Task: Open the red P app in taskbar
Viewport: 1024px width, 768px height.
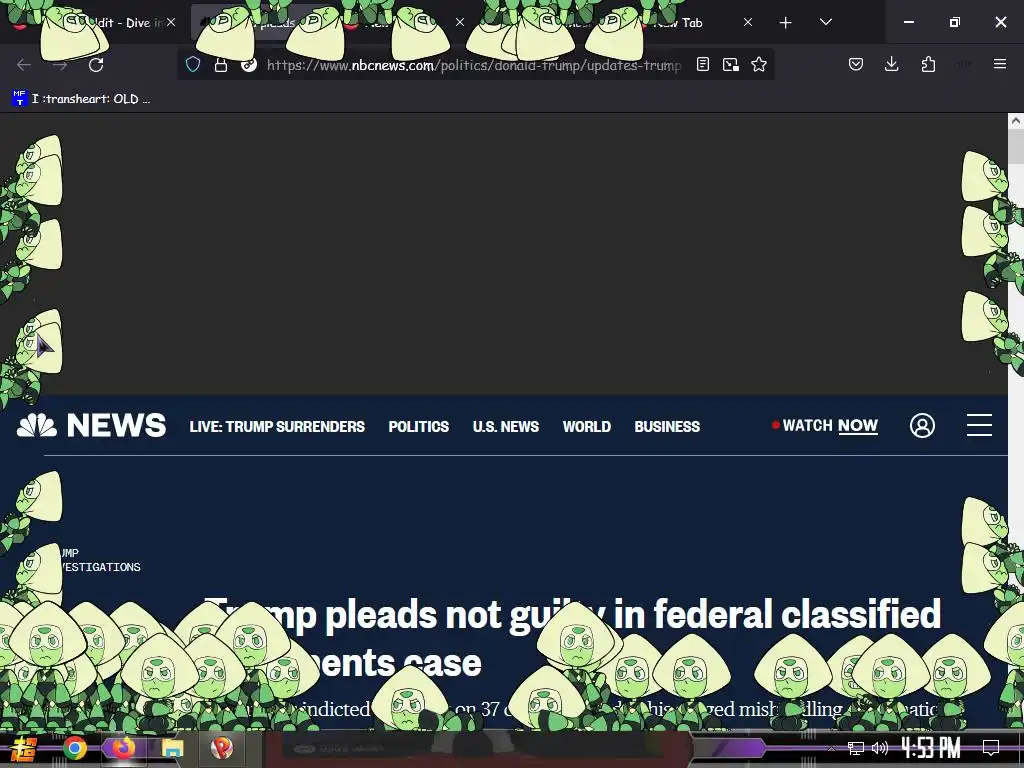Action: pos(221,748)
